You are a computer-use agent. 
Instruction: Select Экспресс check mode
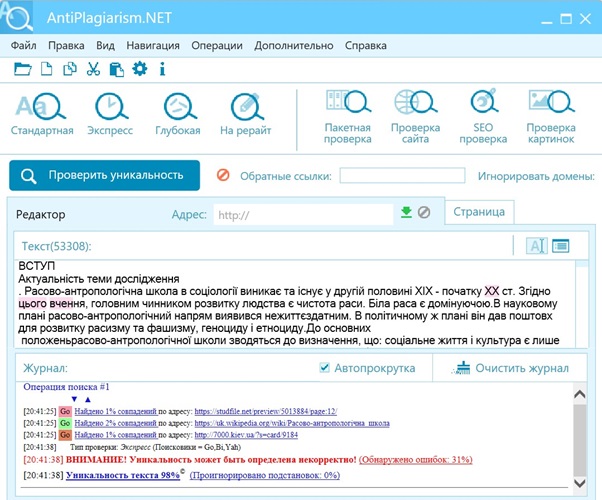[x=110, y=114]
